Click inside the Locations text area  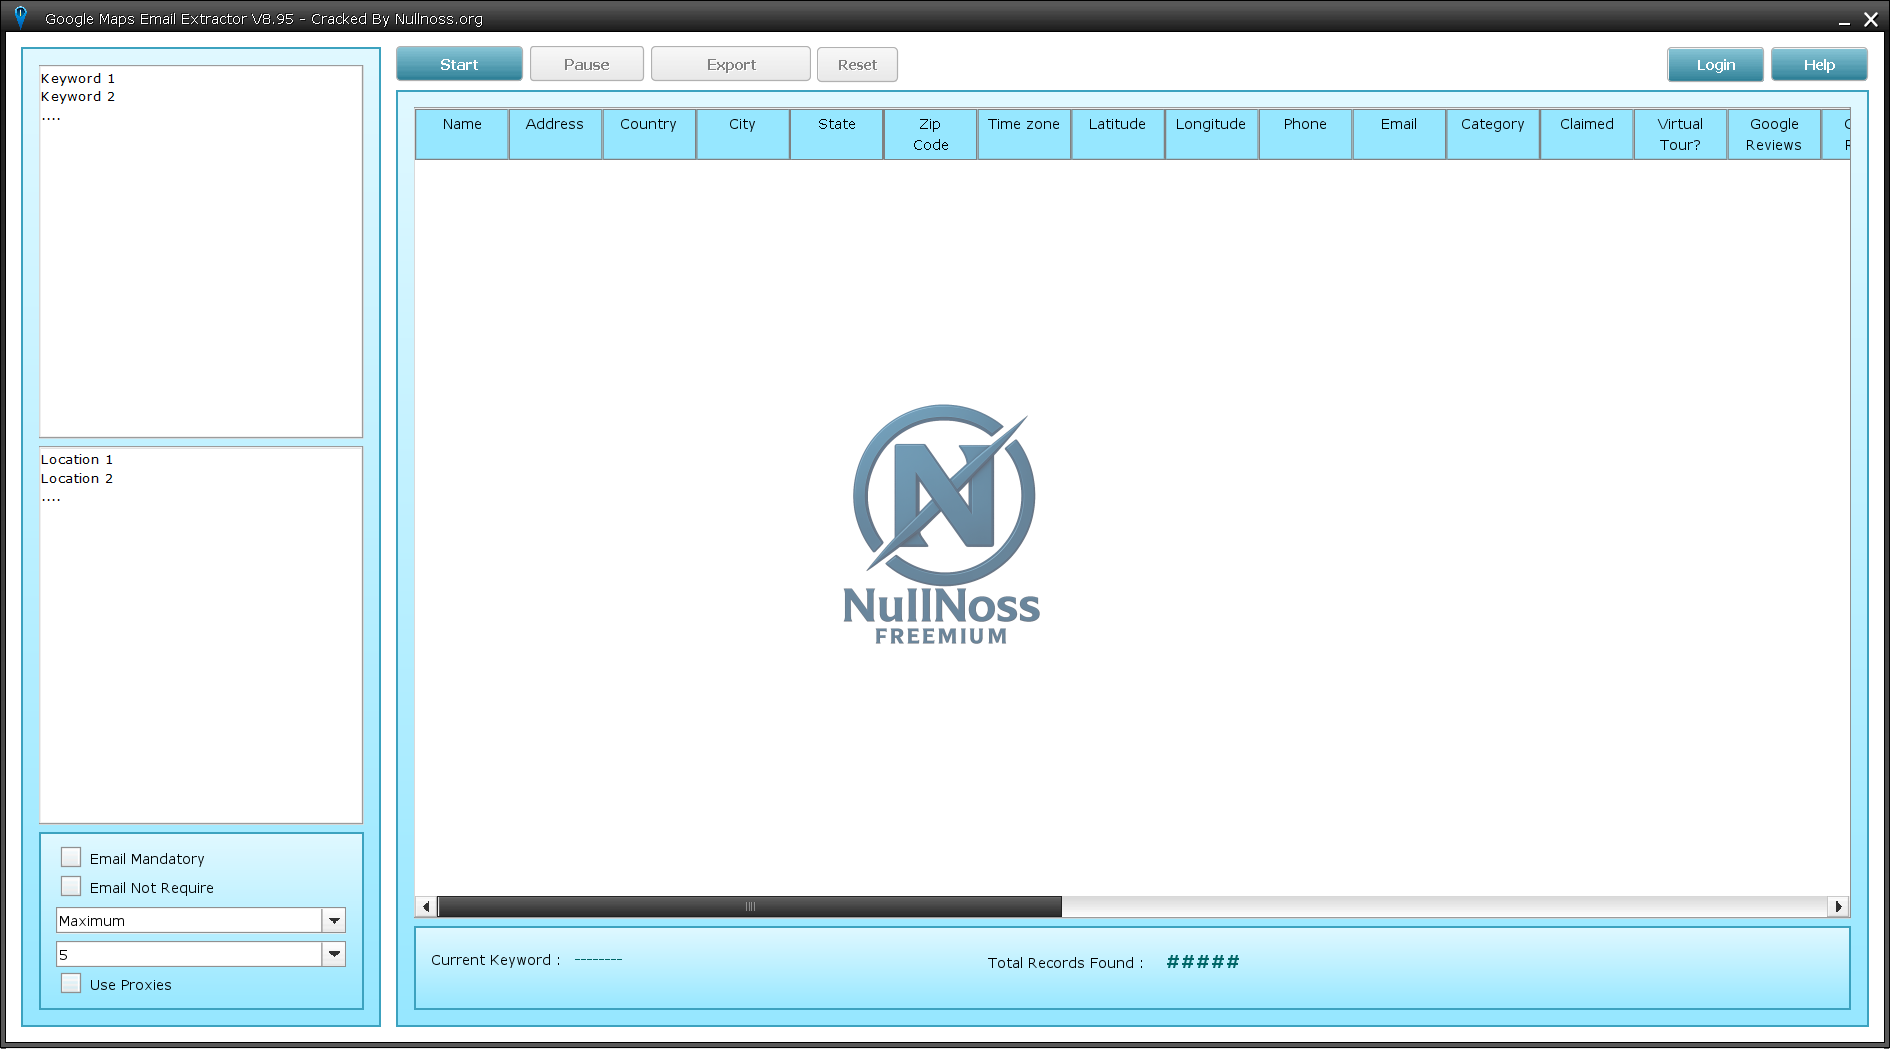pyautogui.click(x=201, y=635)
